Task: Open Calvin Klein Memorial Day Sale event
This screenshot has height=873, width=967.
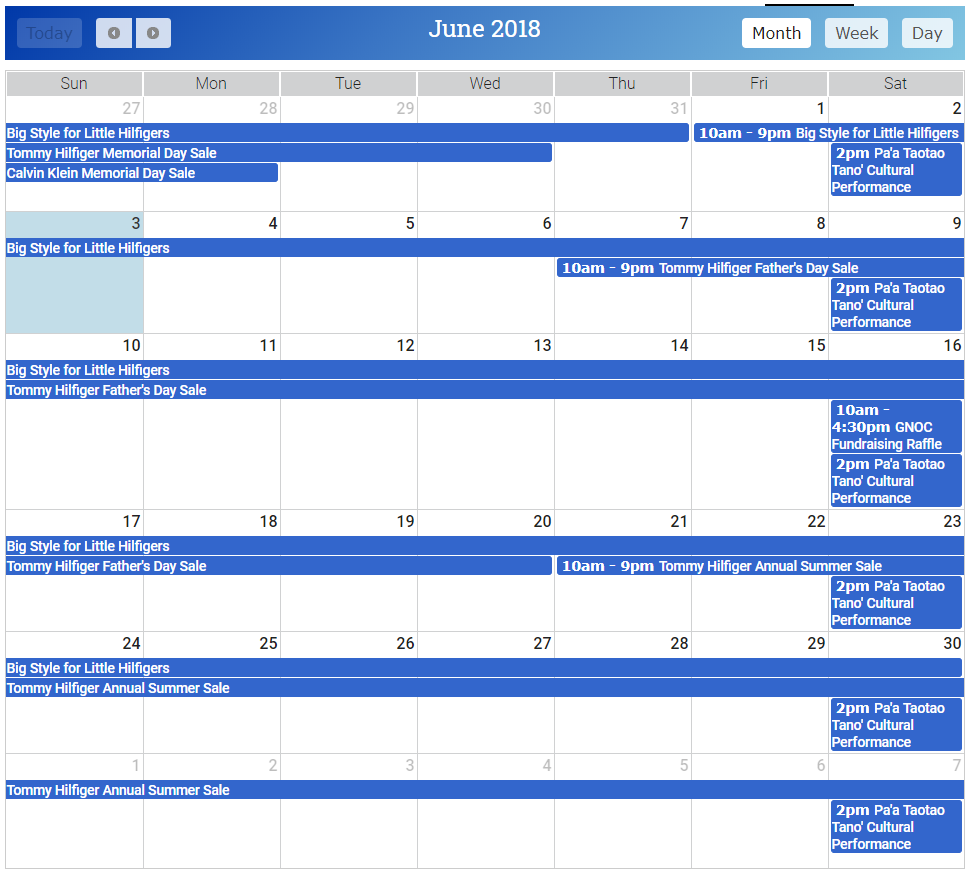Action: [x=142, y=173]
